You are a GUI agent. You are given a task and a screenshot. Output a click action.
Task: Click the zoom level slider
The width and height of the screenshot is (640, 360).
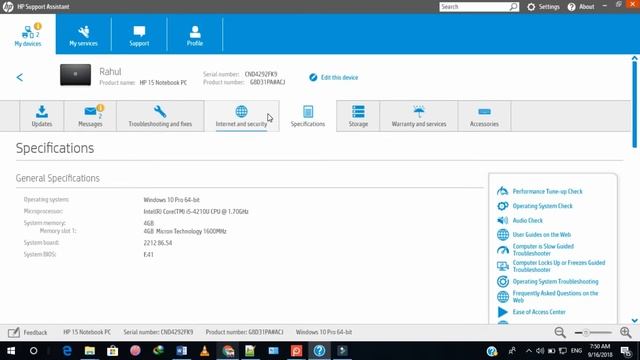point(593,333)
